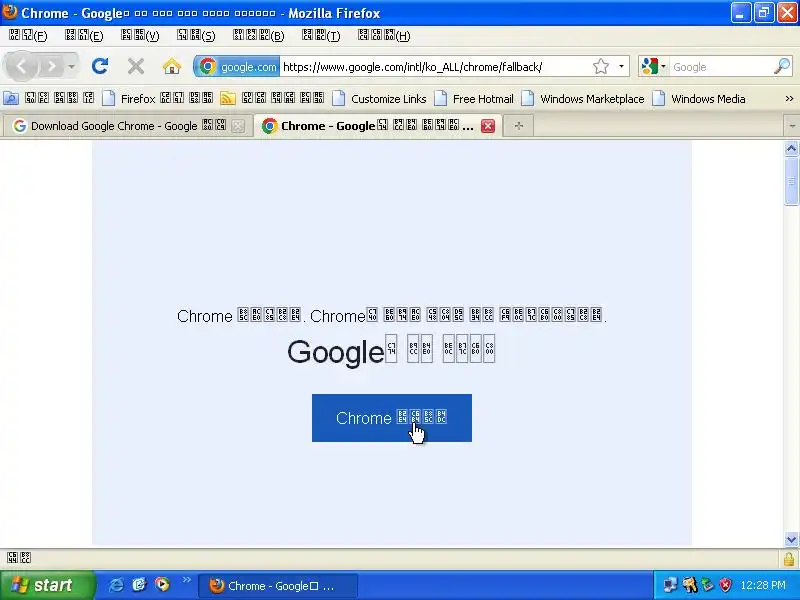Click the Firefox taskbar window button
This screenshot has height=600, width=800.
(x=278, y=586)
